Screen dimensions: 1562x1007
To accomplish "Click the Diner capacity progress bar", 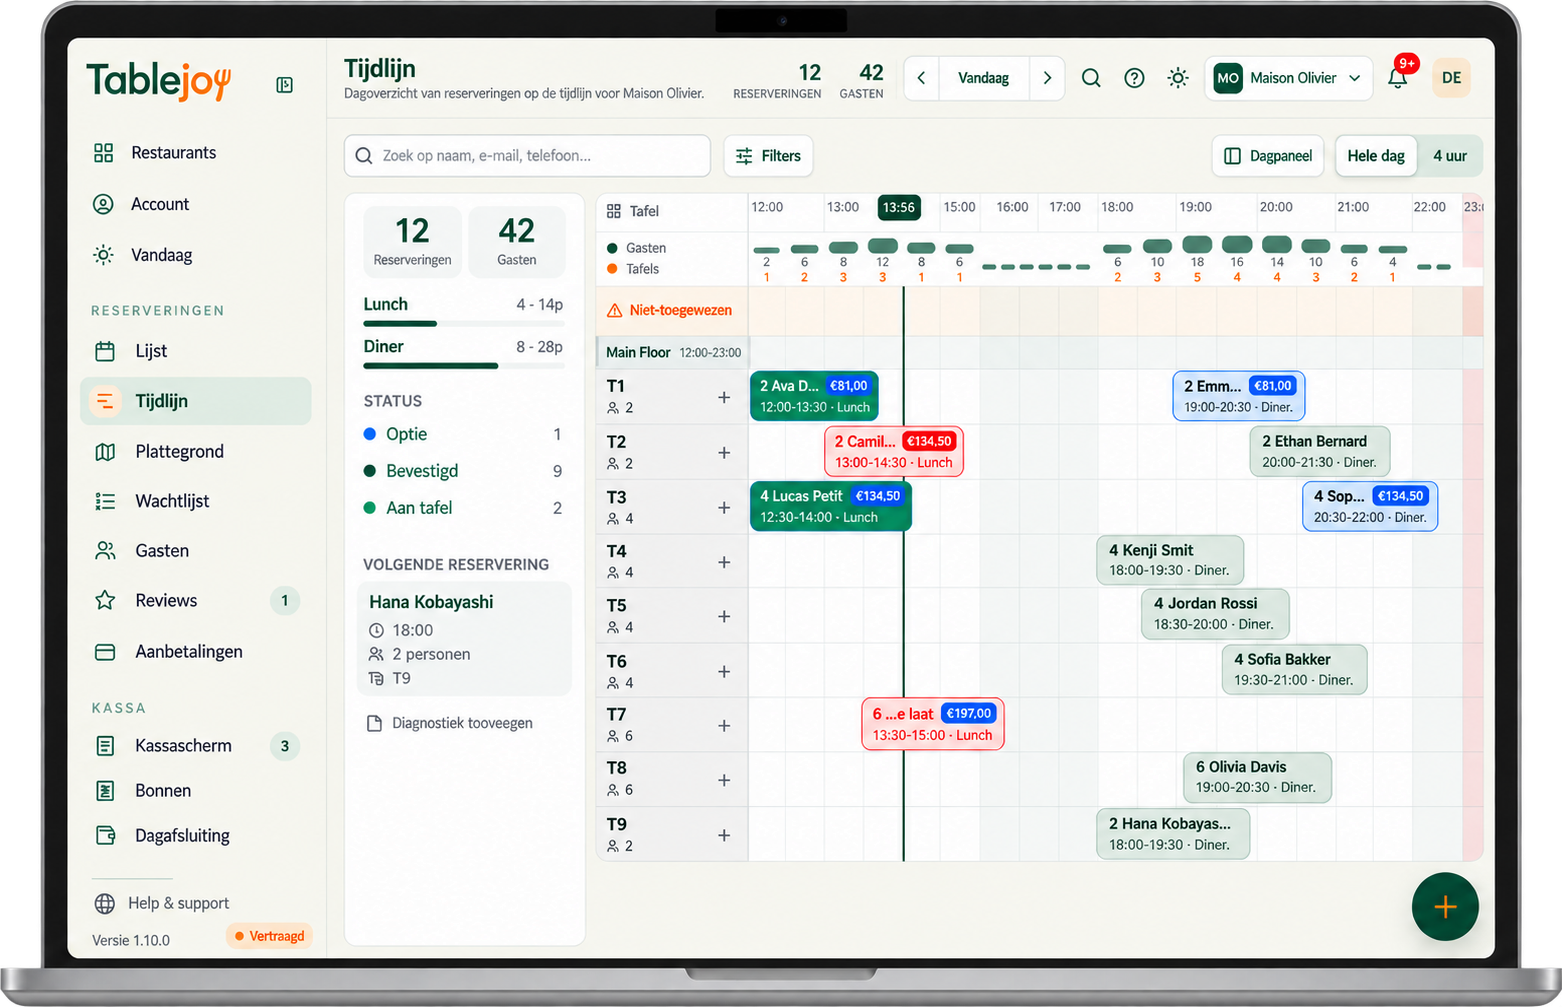I will pyautogui.click(x=463, y=366).
